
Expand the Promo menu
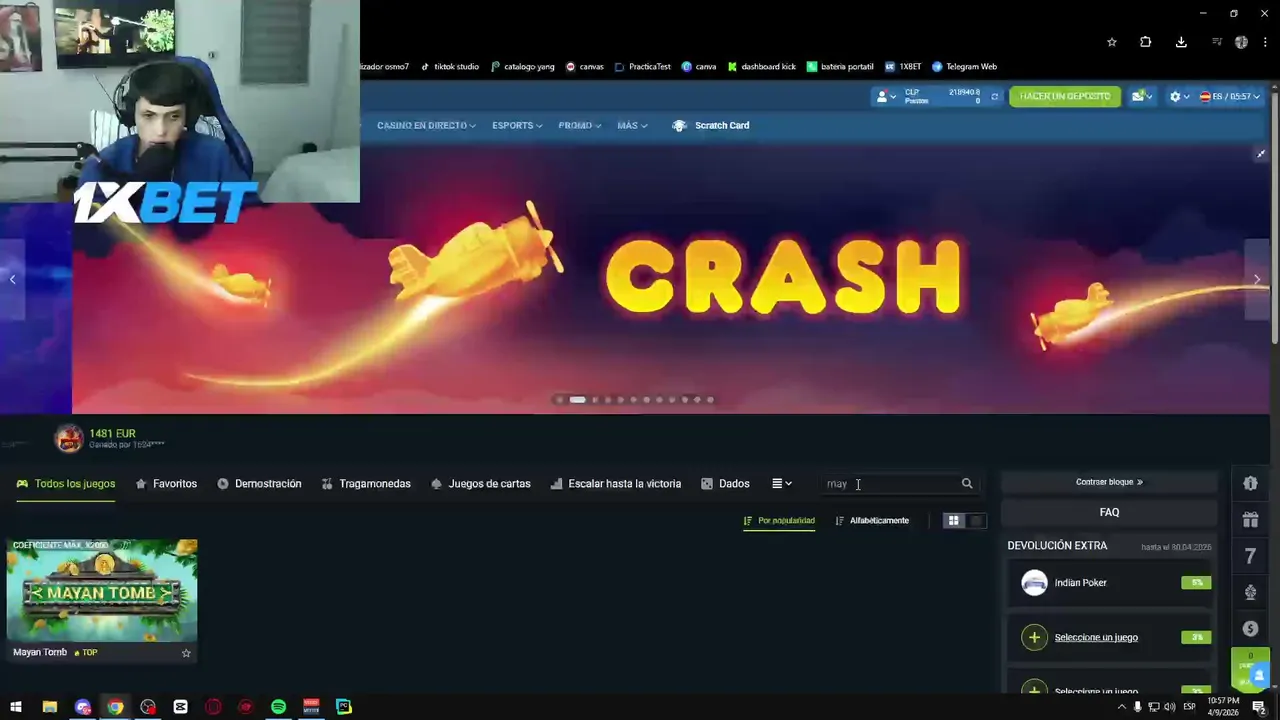coord(580,126)
